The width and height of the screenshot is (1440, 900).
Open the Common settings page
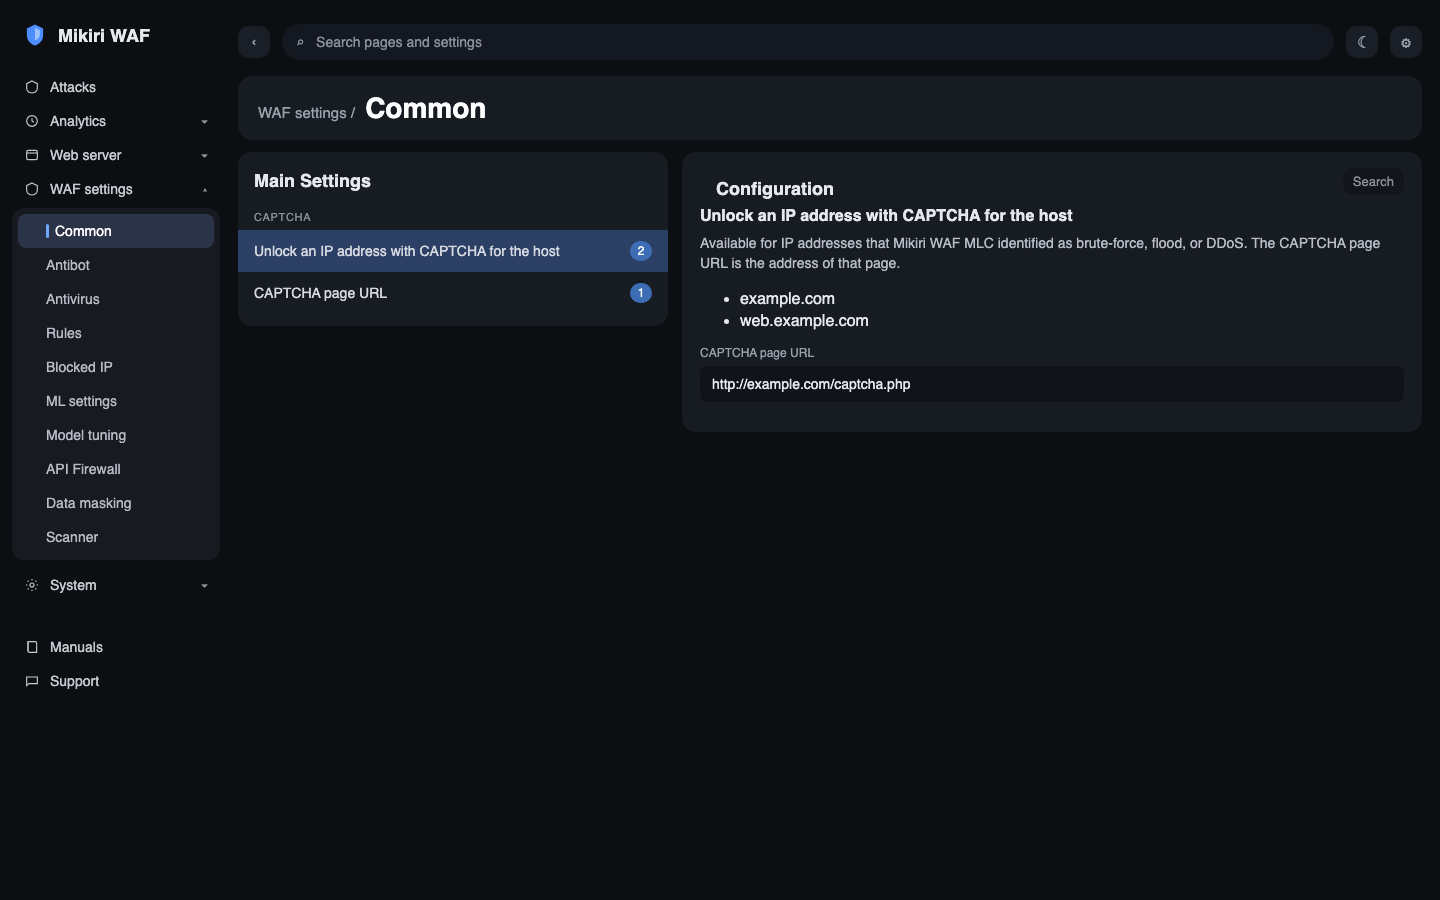click(116, 231)
